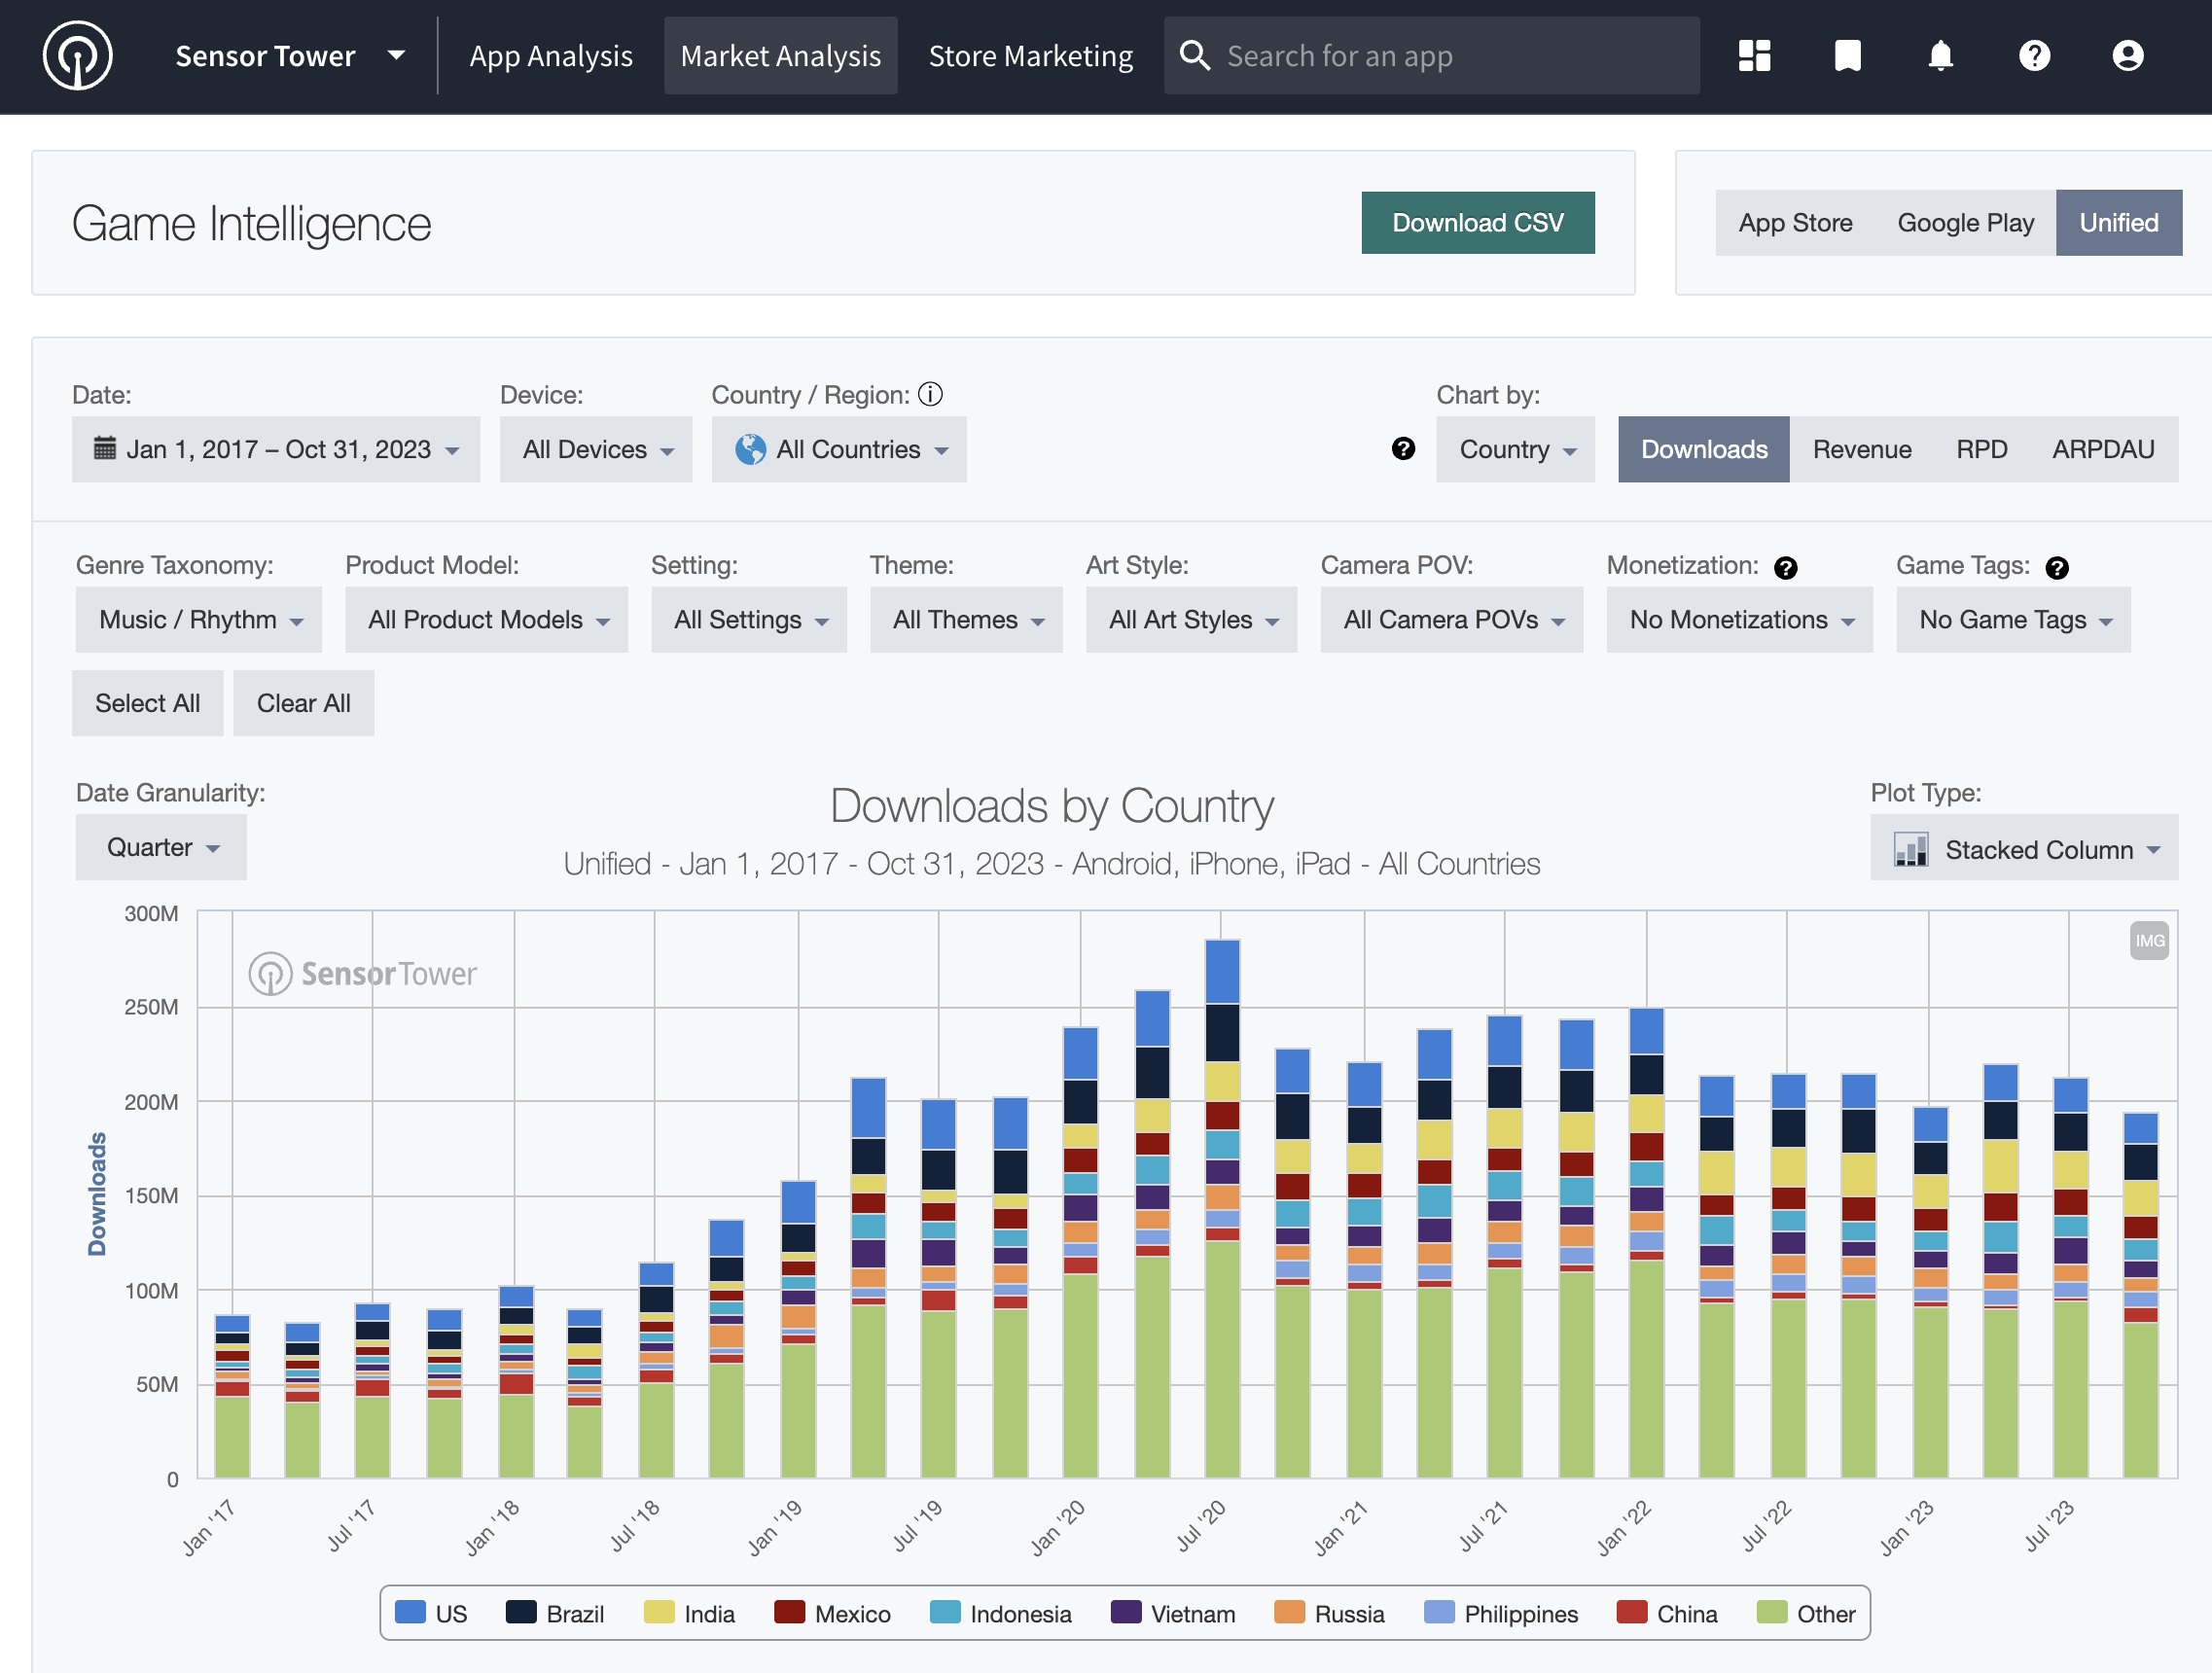
Task: Click the IMG export icon on chart
Action: pos(2148,941)
